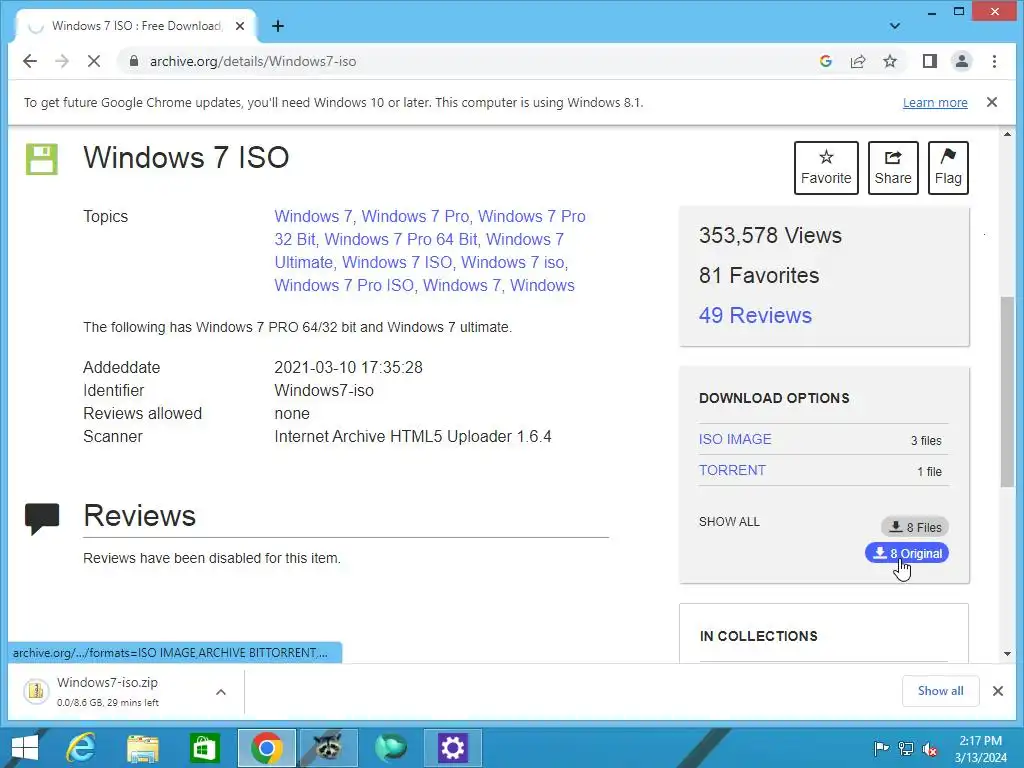Flag this item
The width and height of the screenshot is (1024, 768).
pos(948,168)
